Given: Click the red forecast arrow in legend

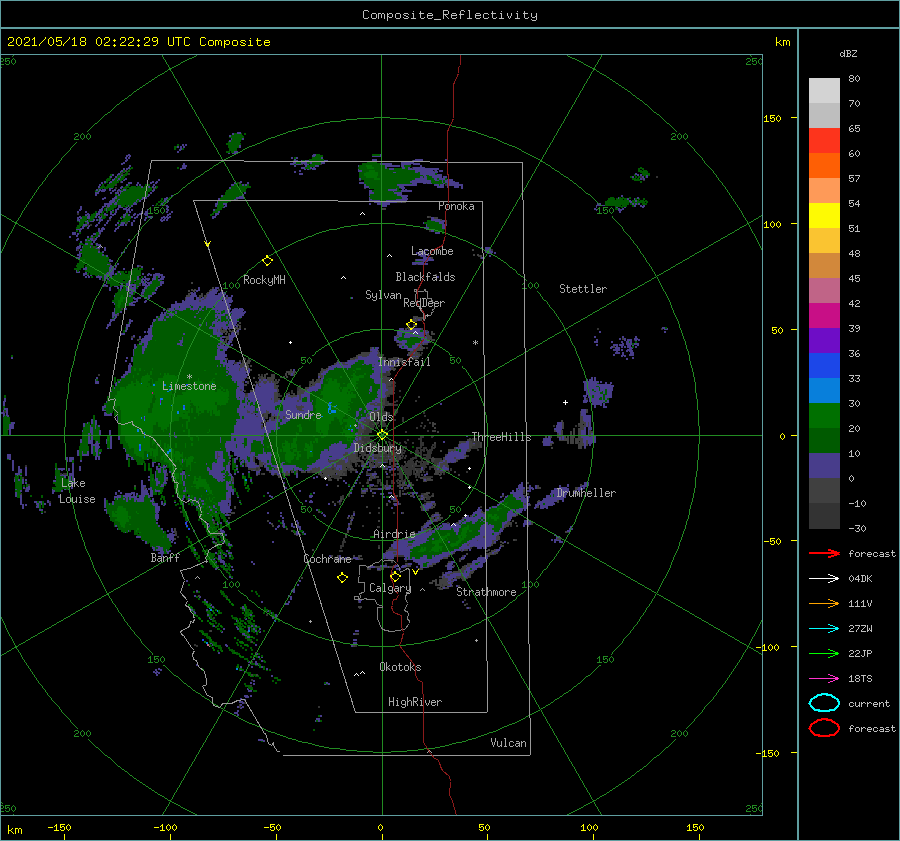Looking at the screenshot, I should [x=824, y=553].
